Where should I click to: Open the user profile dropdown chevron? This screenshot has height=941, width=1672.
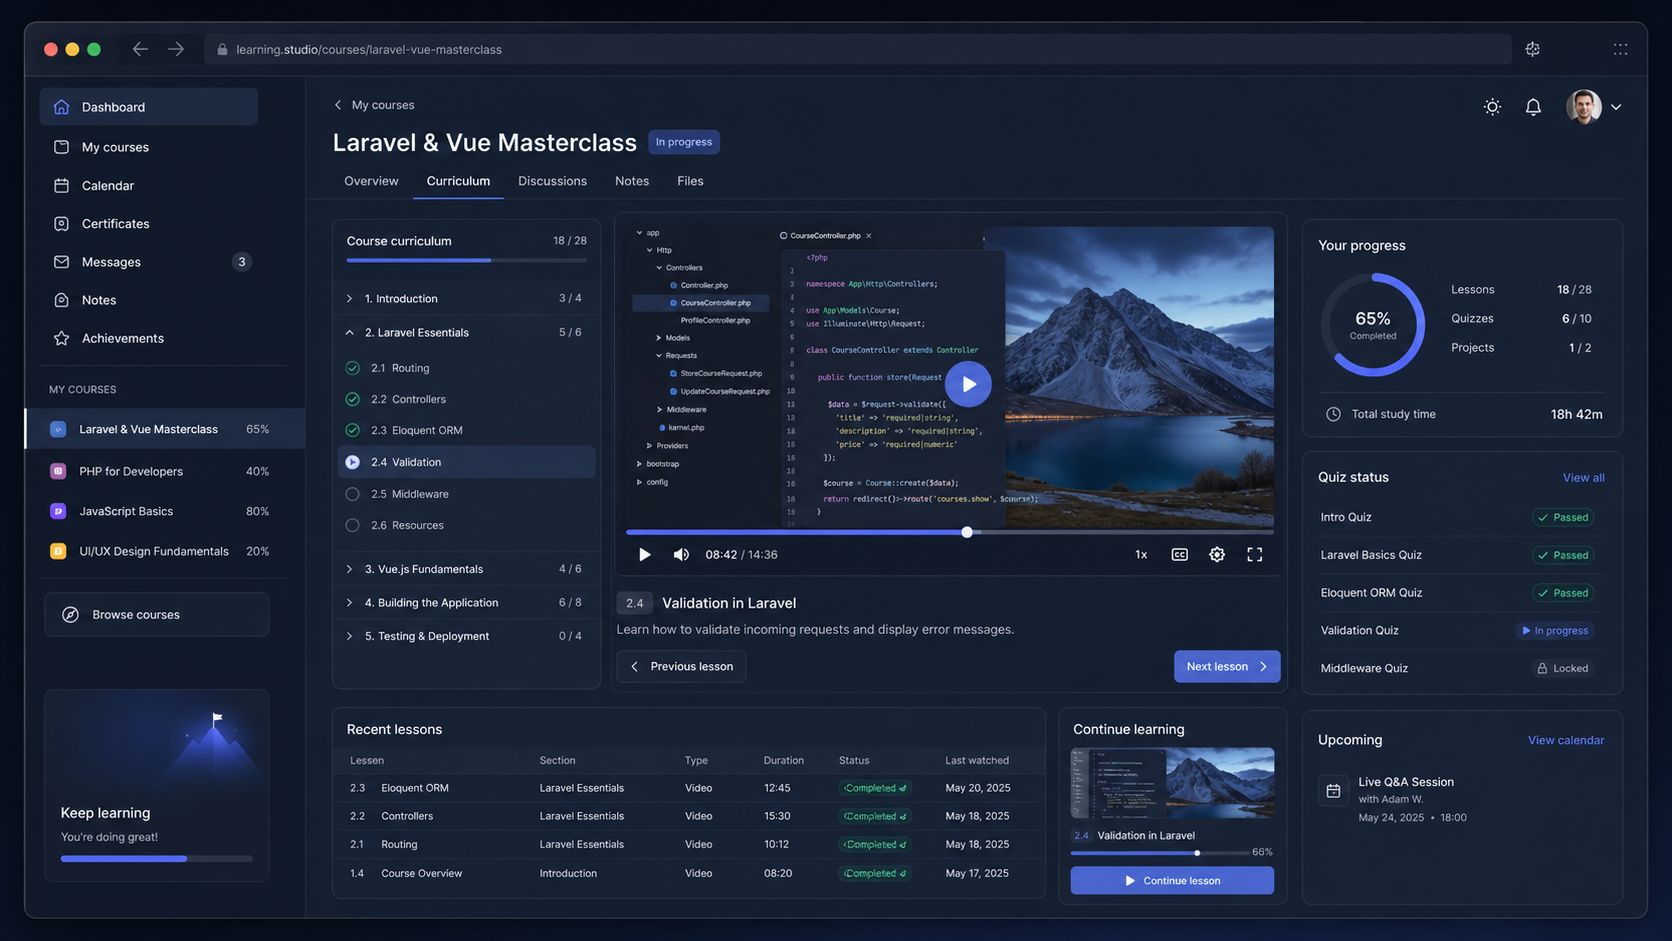point(1616,107)
